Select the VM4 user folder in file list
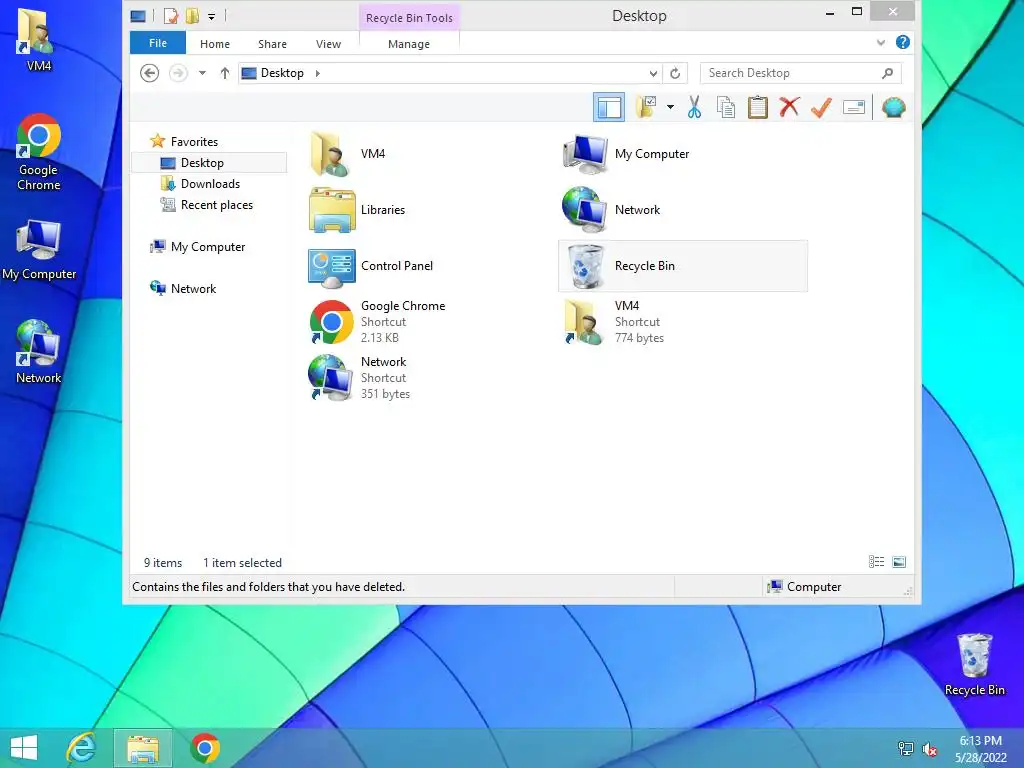1024x768 pixels. (x=348, y=154)
